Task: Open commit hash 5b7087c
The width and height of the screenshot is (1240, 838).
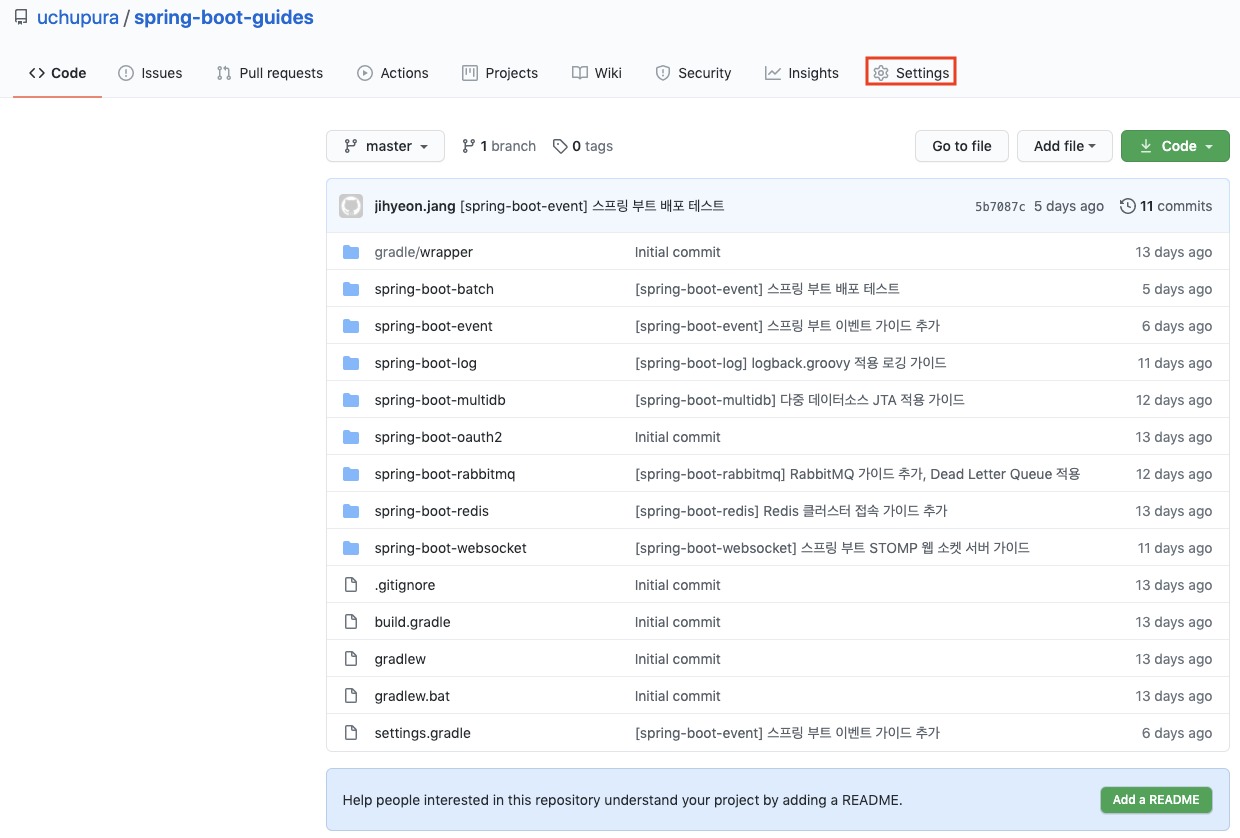Action: tap(1000, 207)
